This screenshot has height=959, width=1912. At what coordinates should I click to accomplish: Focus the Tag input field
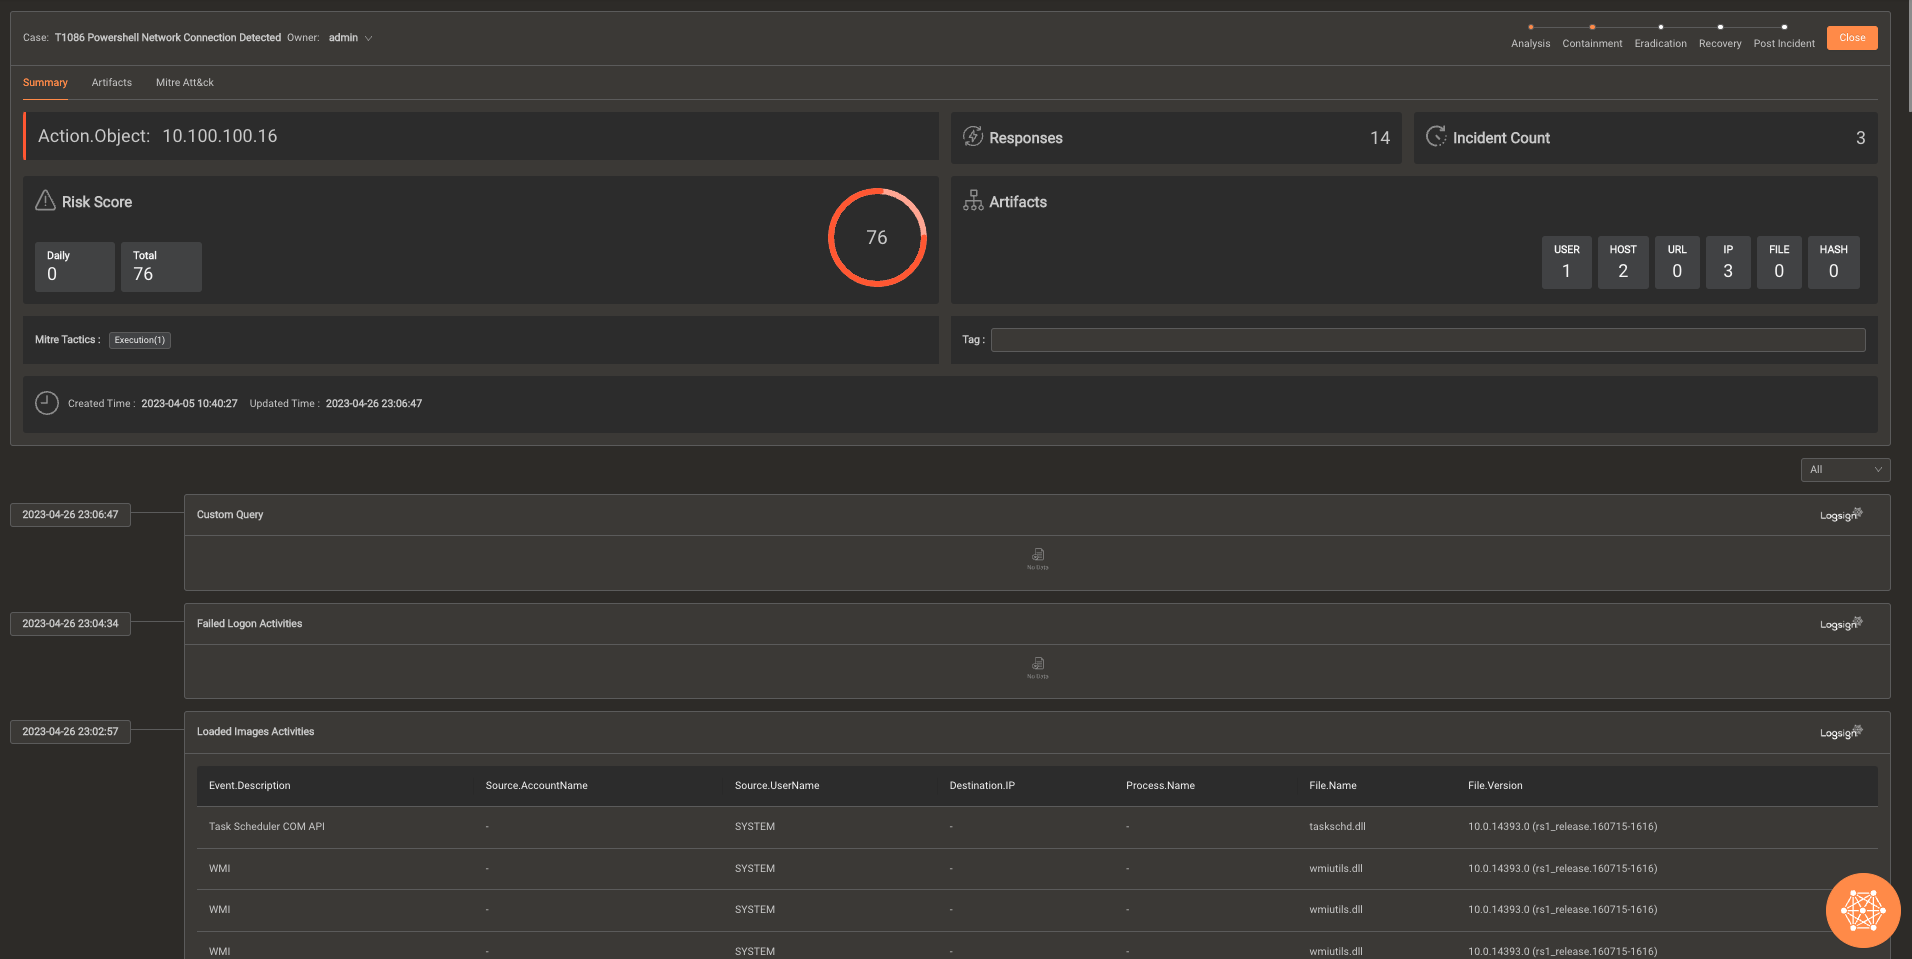1428,340
